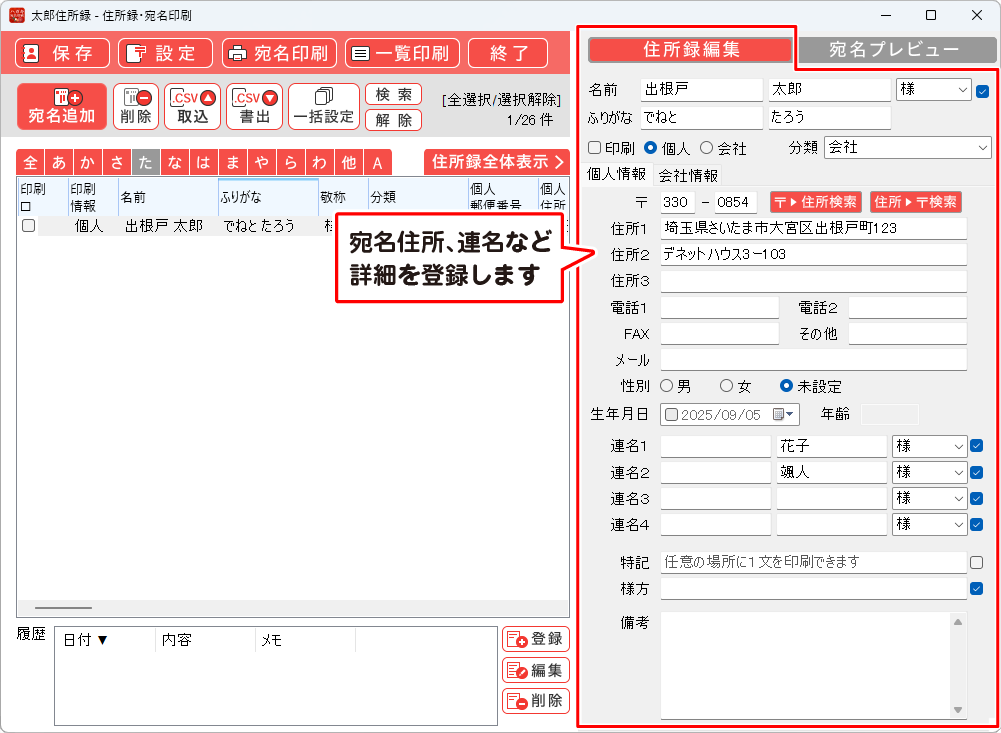Switch to 会社情報 tab

[688, 175]
